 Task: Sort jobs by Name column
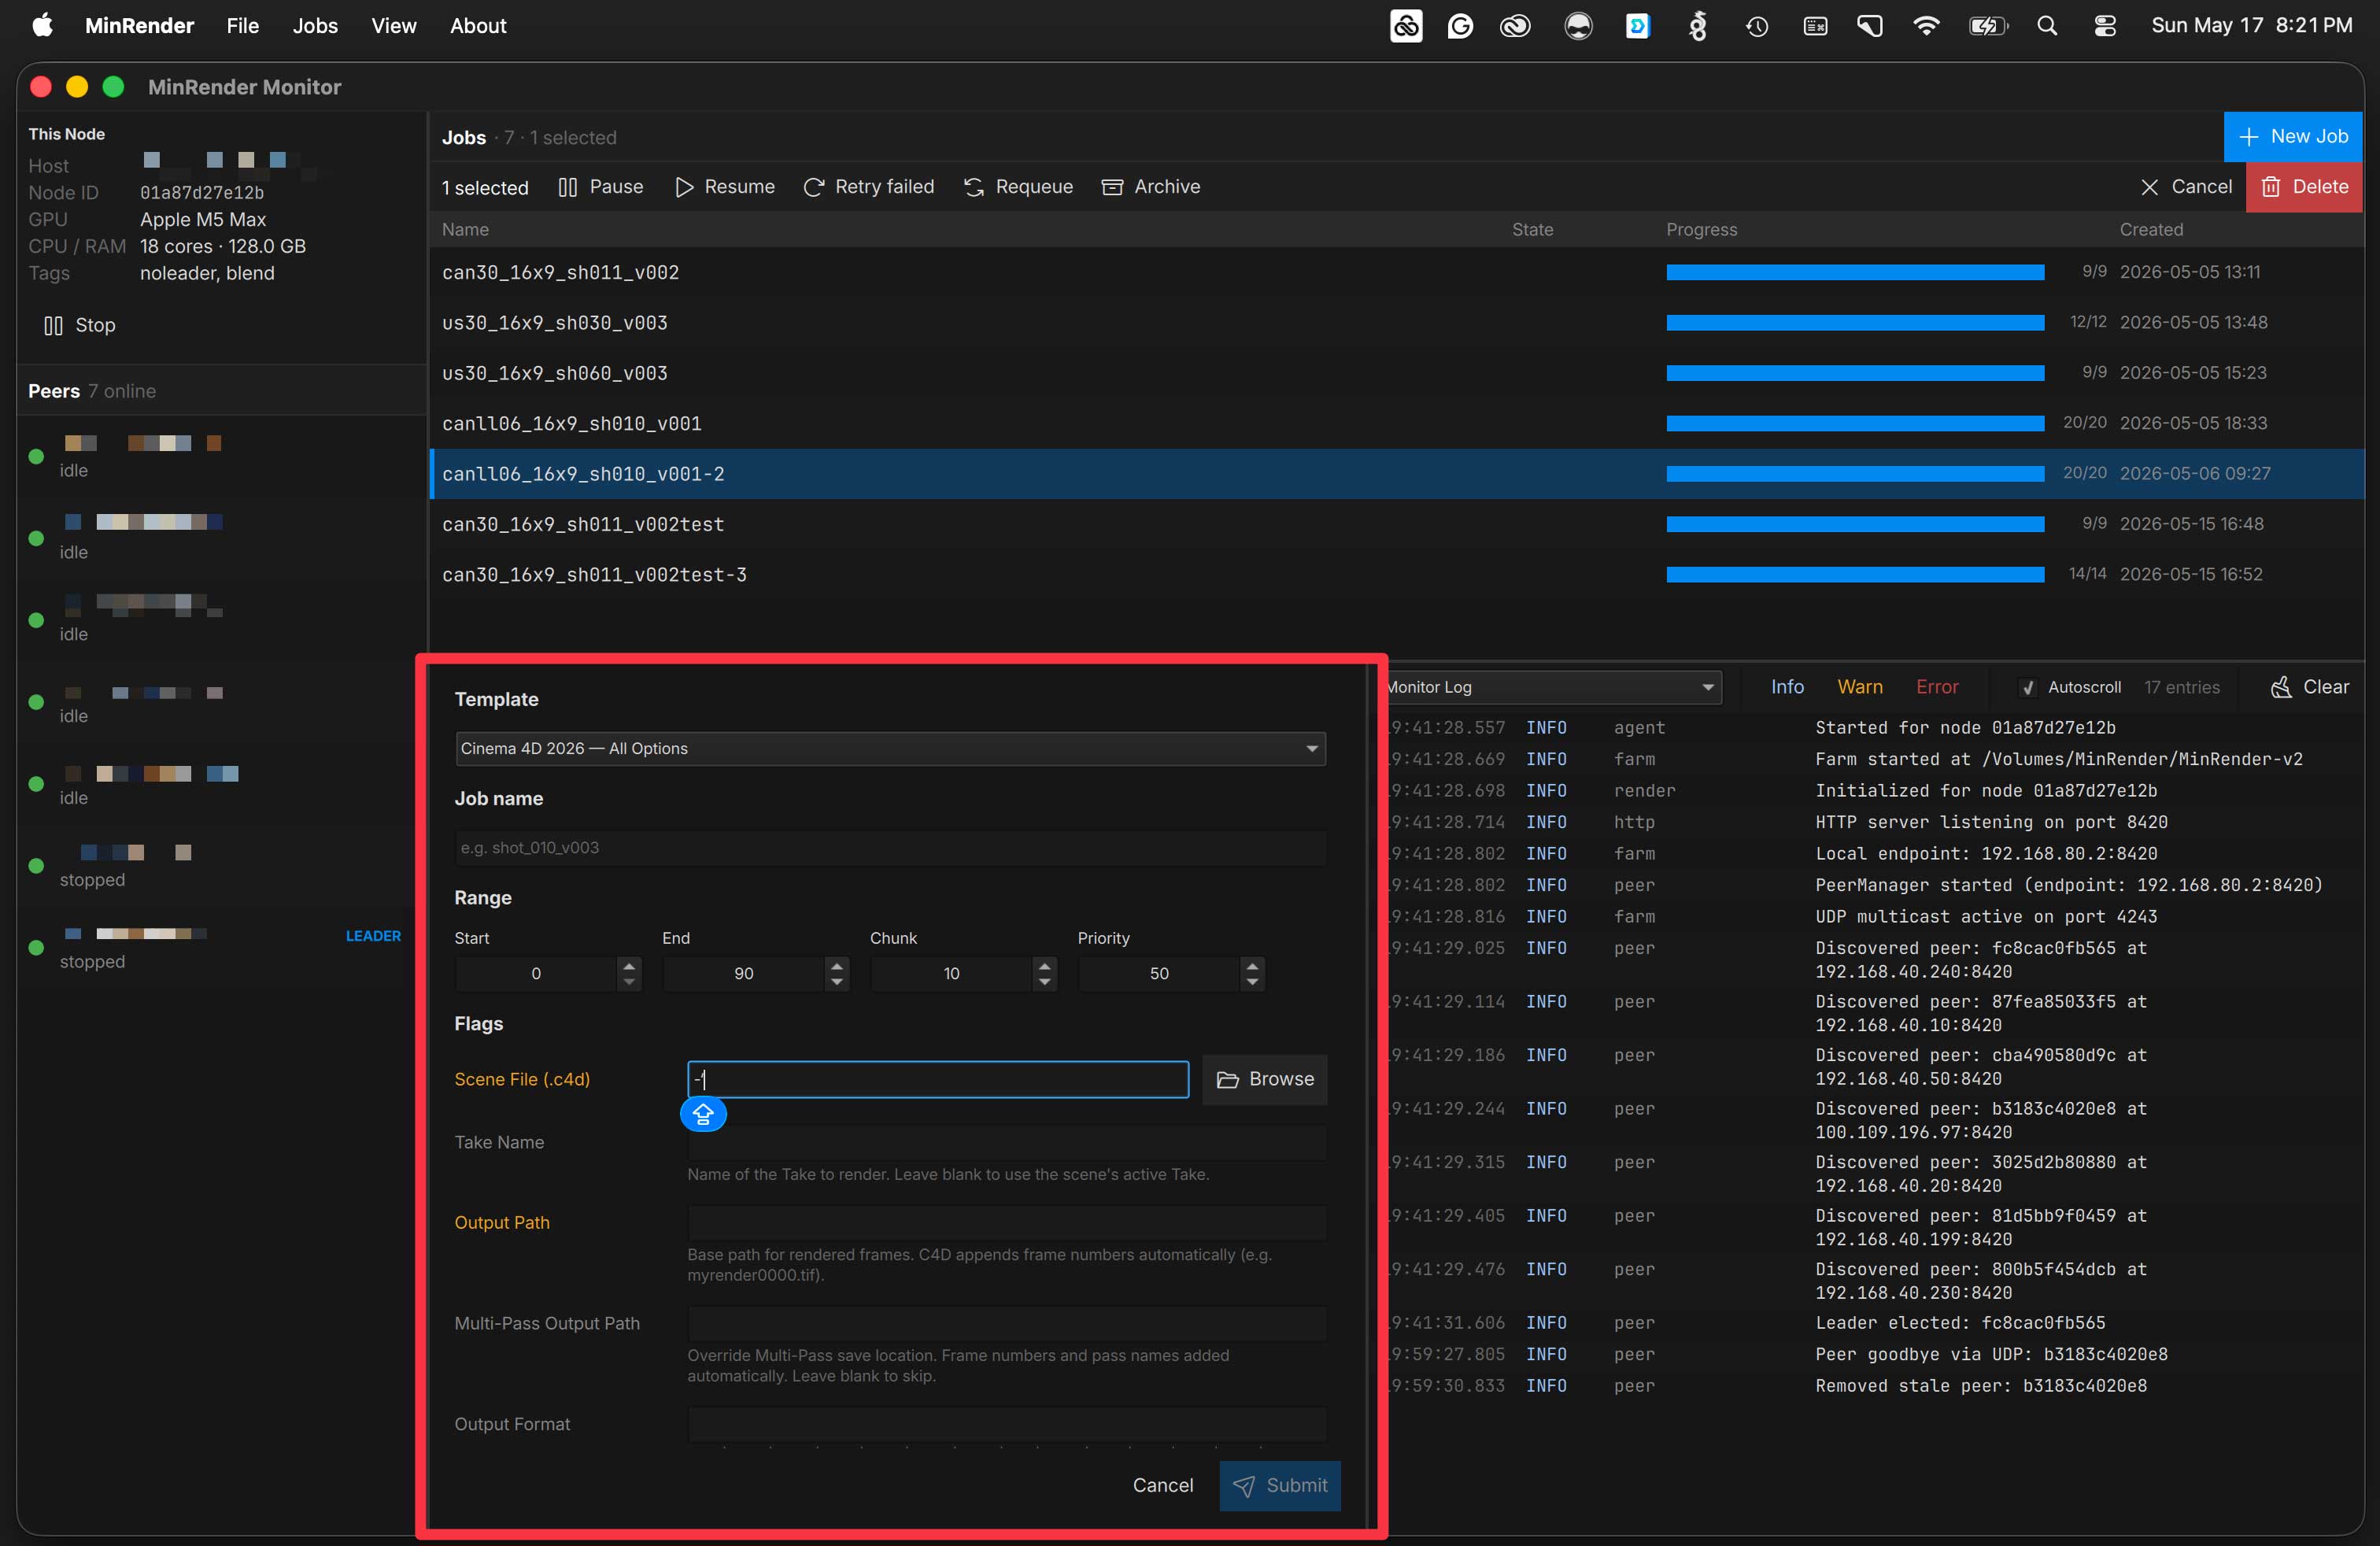click(x=465, y=230)
